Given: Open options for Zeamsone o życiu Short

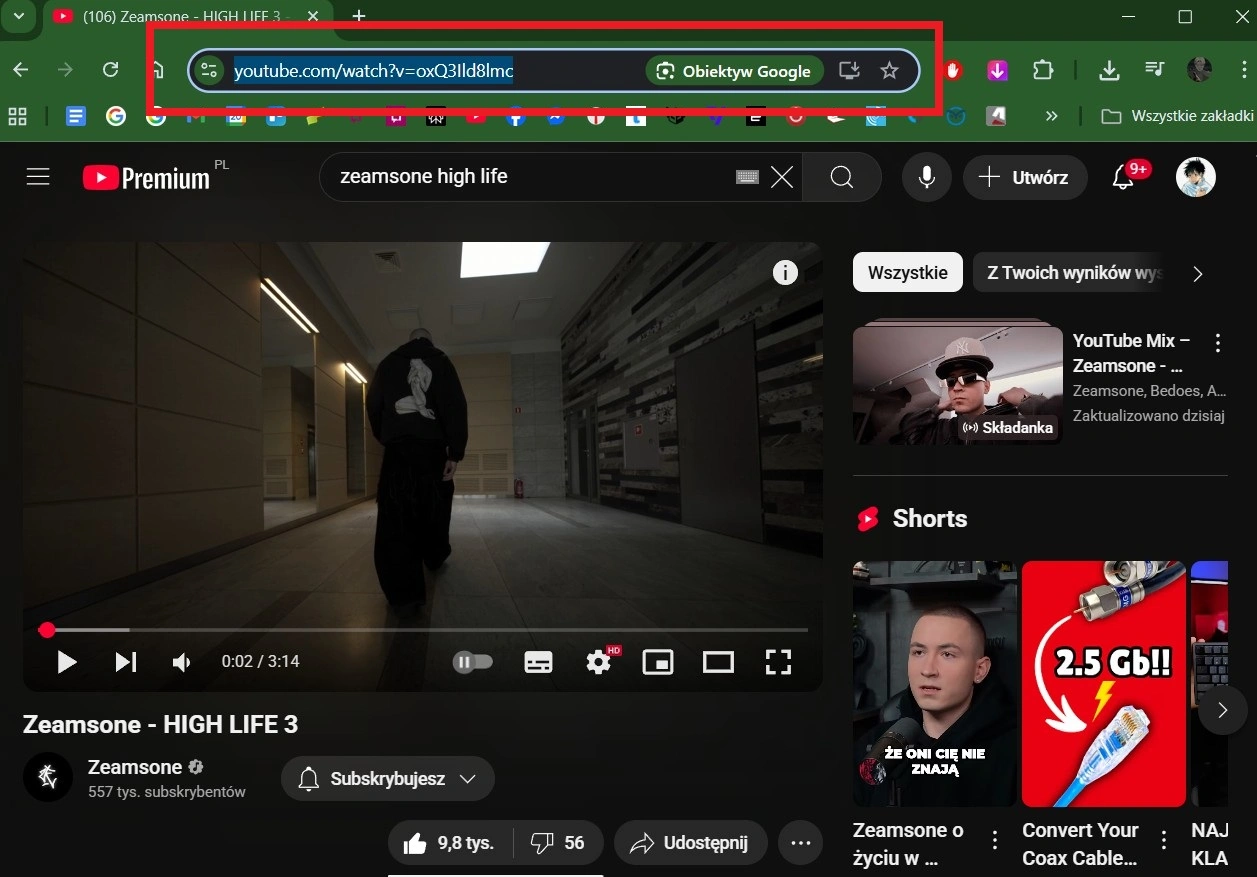Looking at the screenshot, I should click(995, 839).
